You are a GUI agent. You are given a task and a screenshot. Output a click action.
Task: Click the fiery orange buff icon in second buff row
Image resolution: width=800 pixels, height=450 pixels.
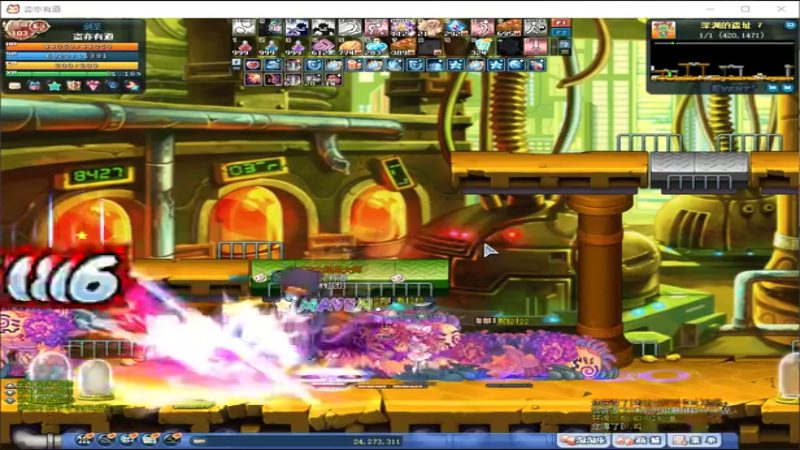click(253, 79)
